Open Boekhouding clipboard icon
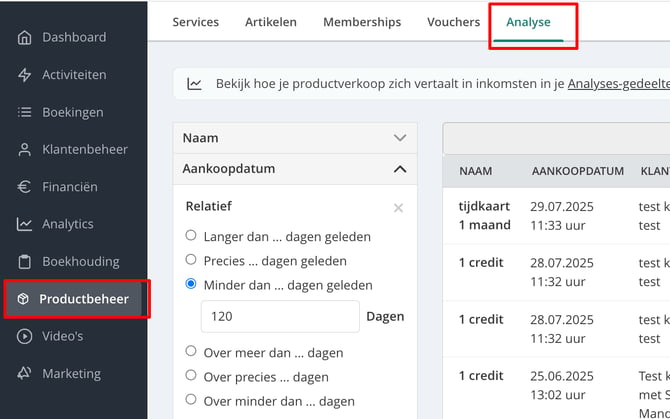This screenshot has width=670, height=419. pos(24,261)
